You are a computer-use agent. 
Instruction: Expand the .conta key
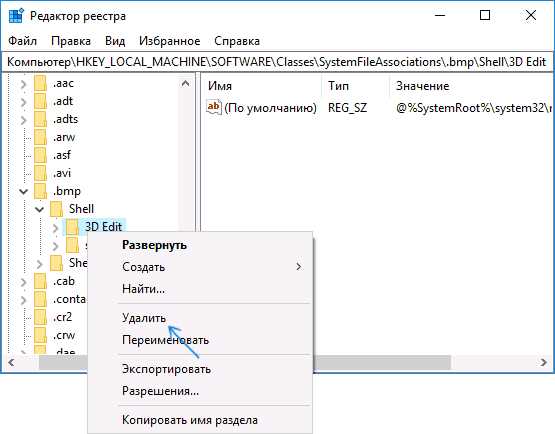pyautogui.click(x=23, y=300)
